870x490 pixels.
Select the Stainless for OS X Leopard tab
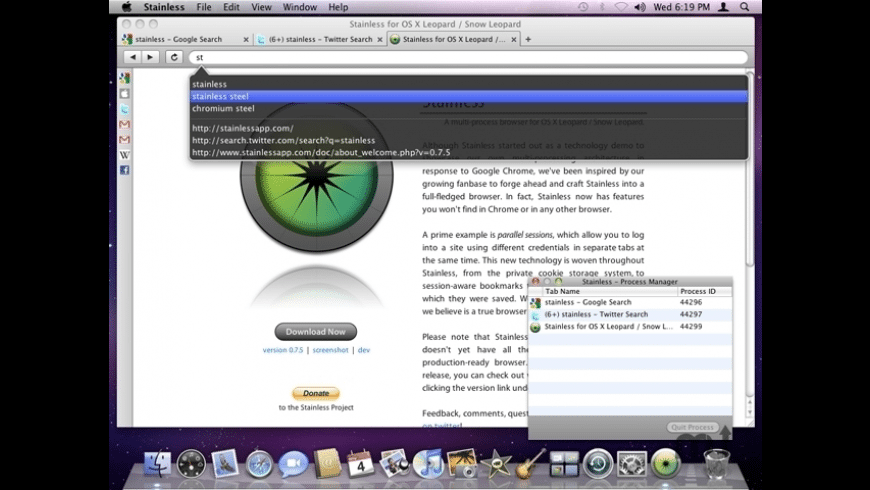click(x=453, y=39)
